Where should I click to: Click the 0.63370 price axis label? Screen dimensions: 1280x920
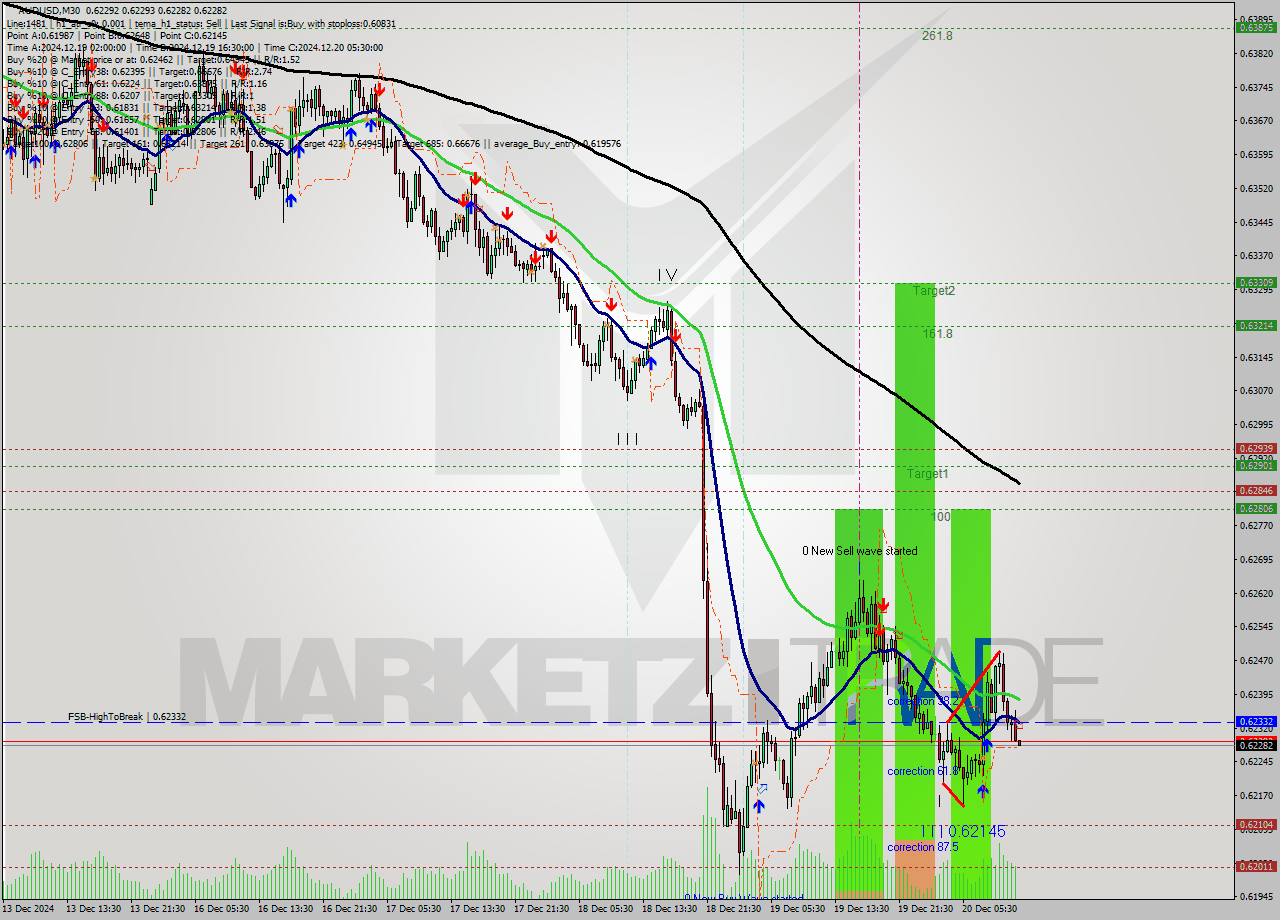click(1256, 255)
